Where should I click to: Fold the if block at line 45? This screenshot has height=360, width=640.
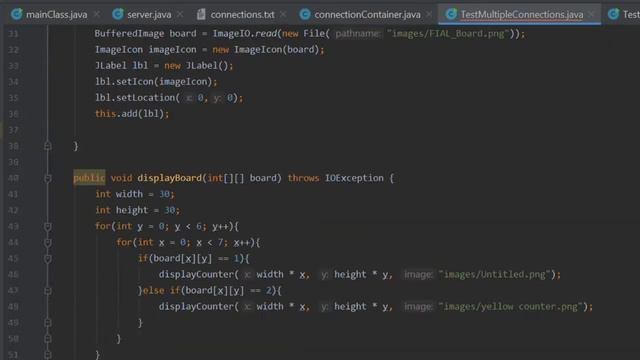click(x=48, y=258)
